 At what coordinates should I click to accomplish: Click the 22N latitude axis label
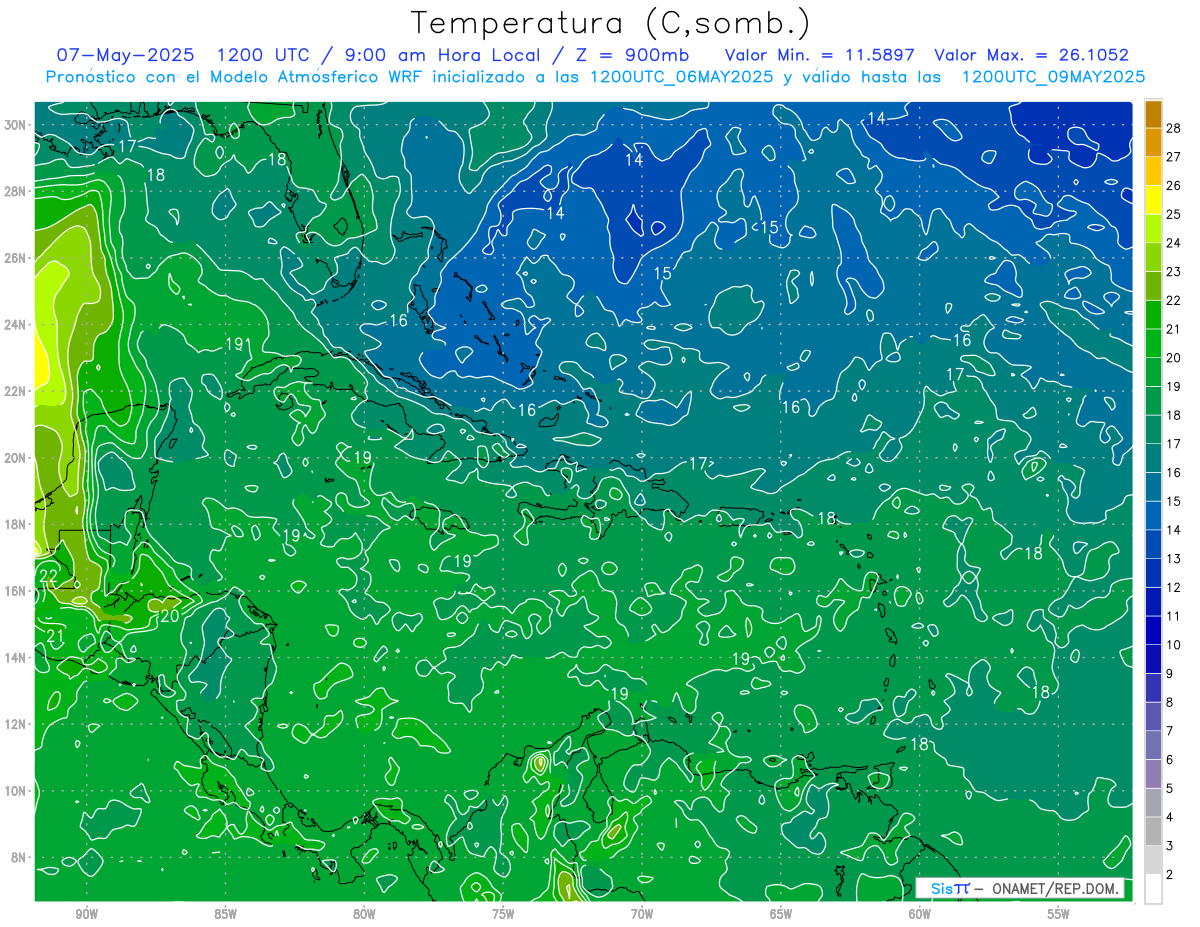click(x=17, y=391)
